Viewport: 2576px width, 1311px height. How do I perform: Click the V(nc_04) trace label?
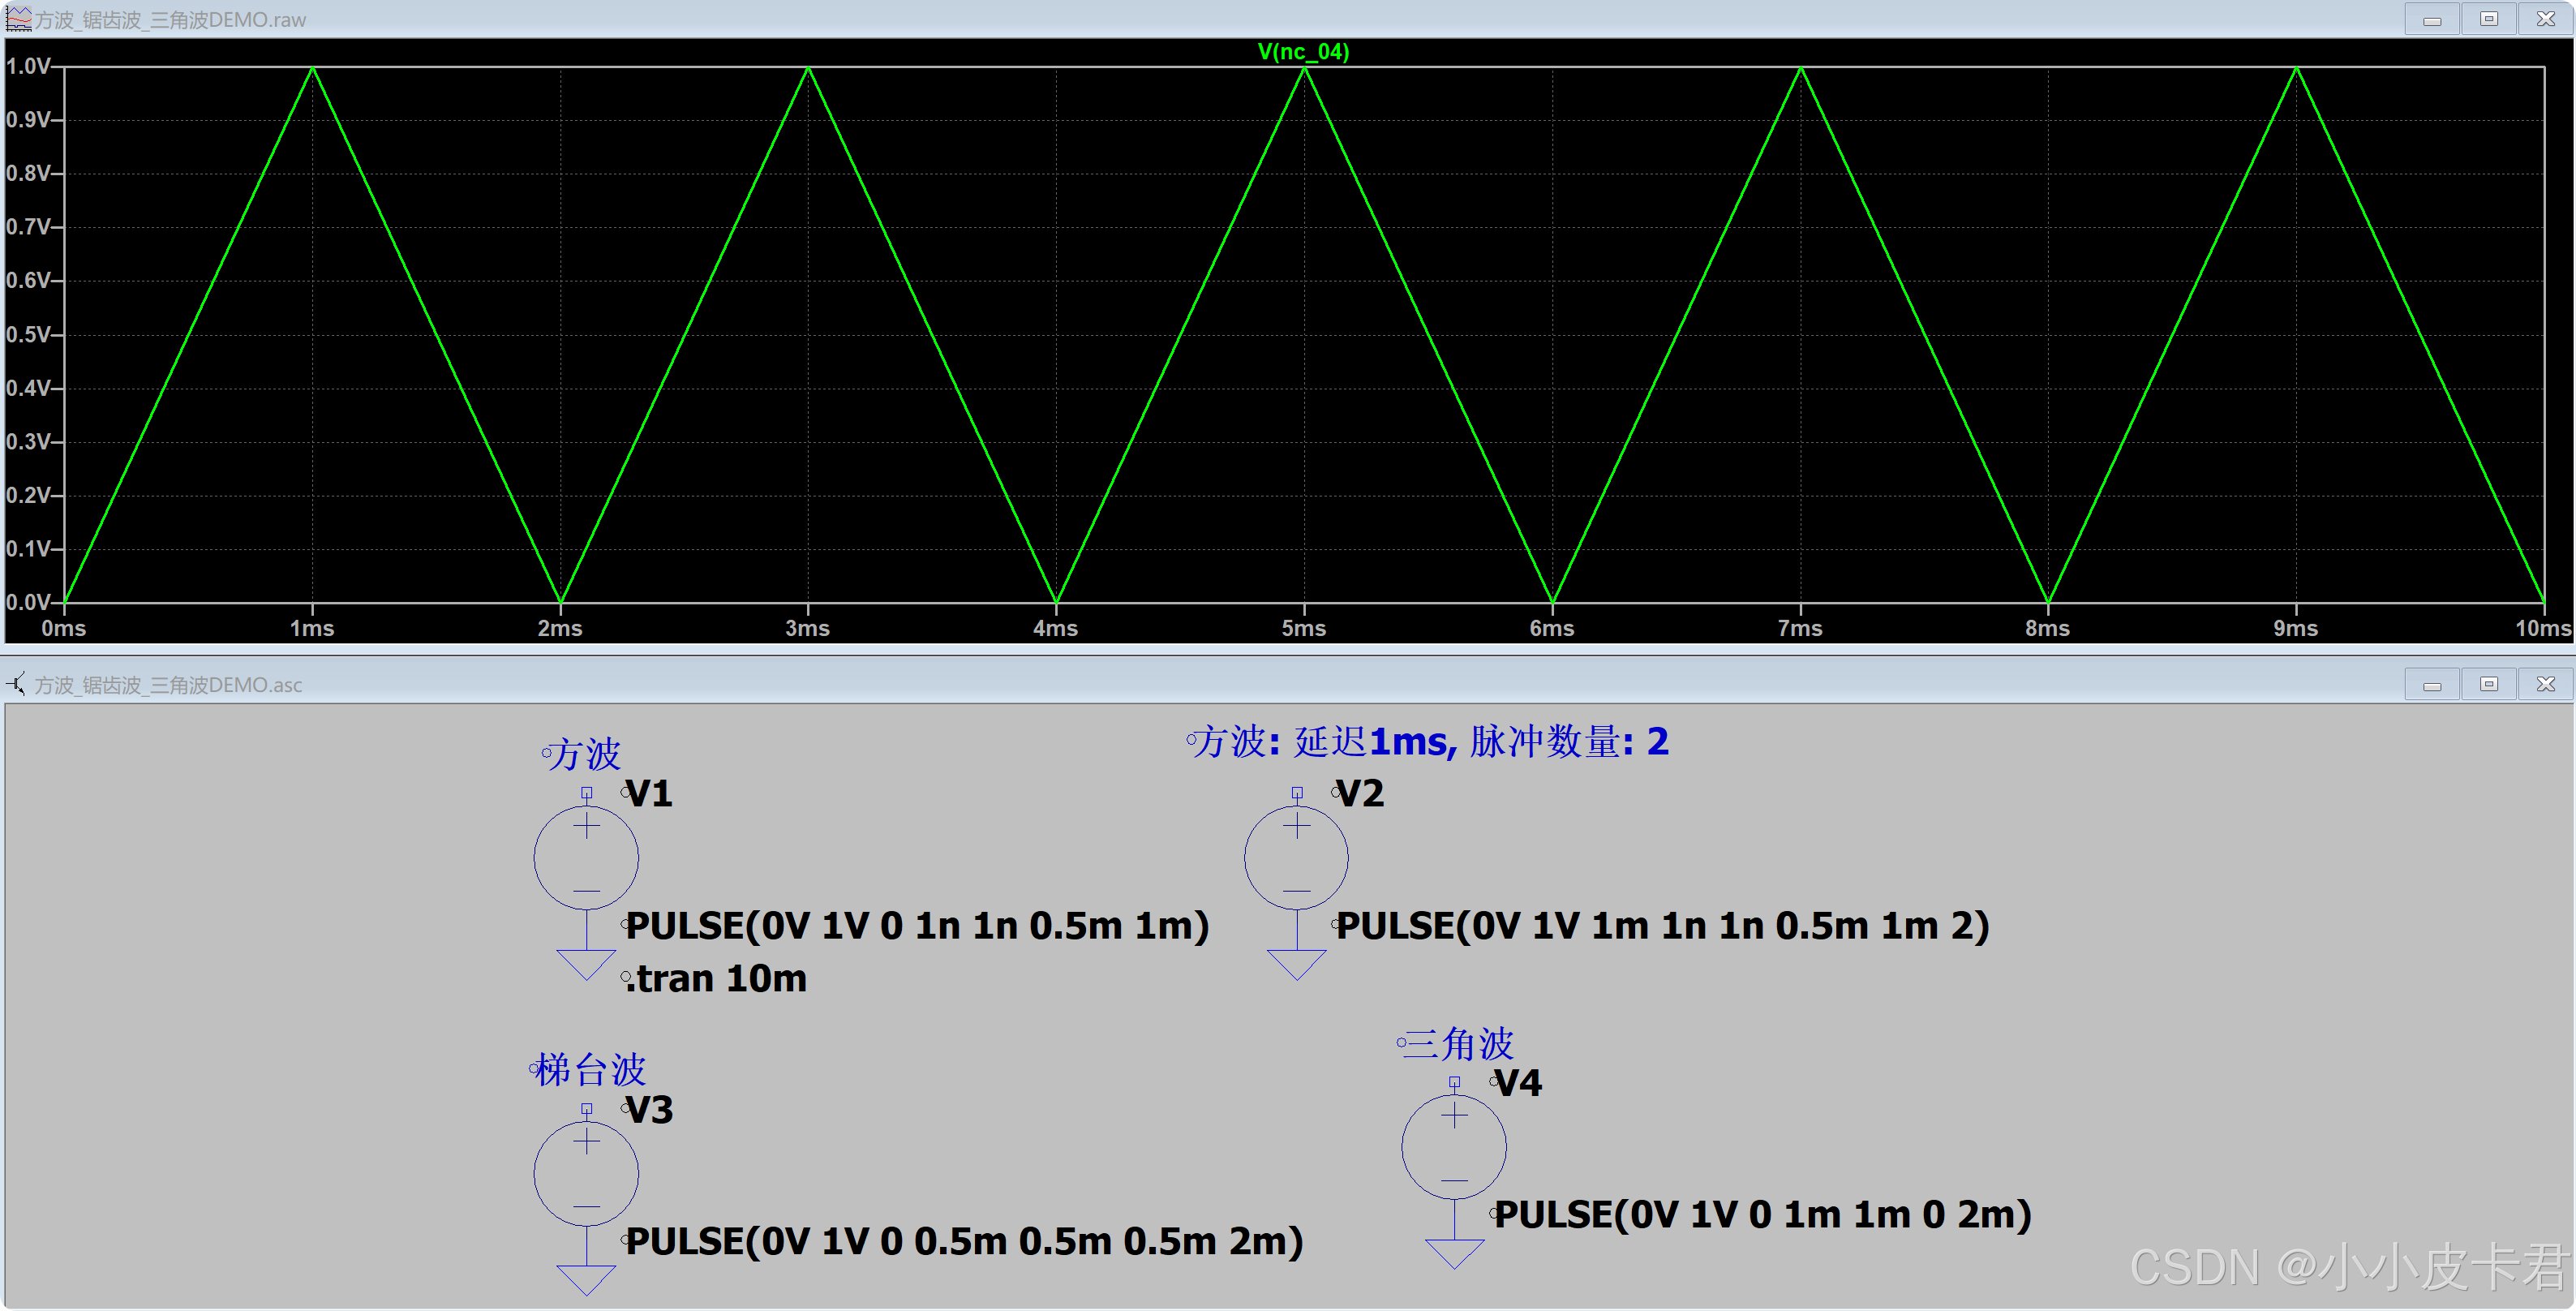1303,51
